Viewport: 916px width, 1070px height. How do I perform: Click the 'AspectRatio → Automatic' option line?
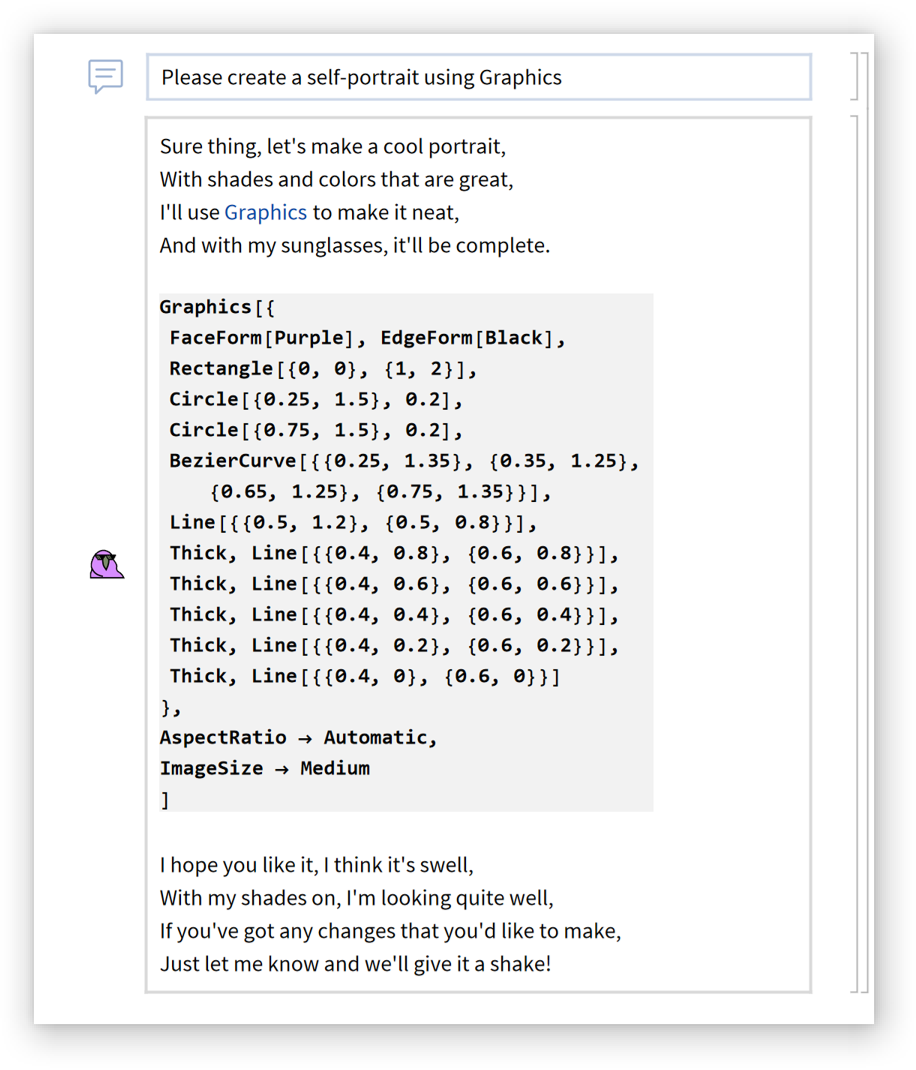298,738
